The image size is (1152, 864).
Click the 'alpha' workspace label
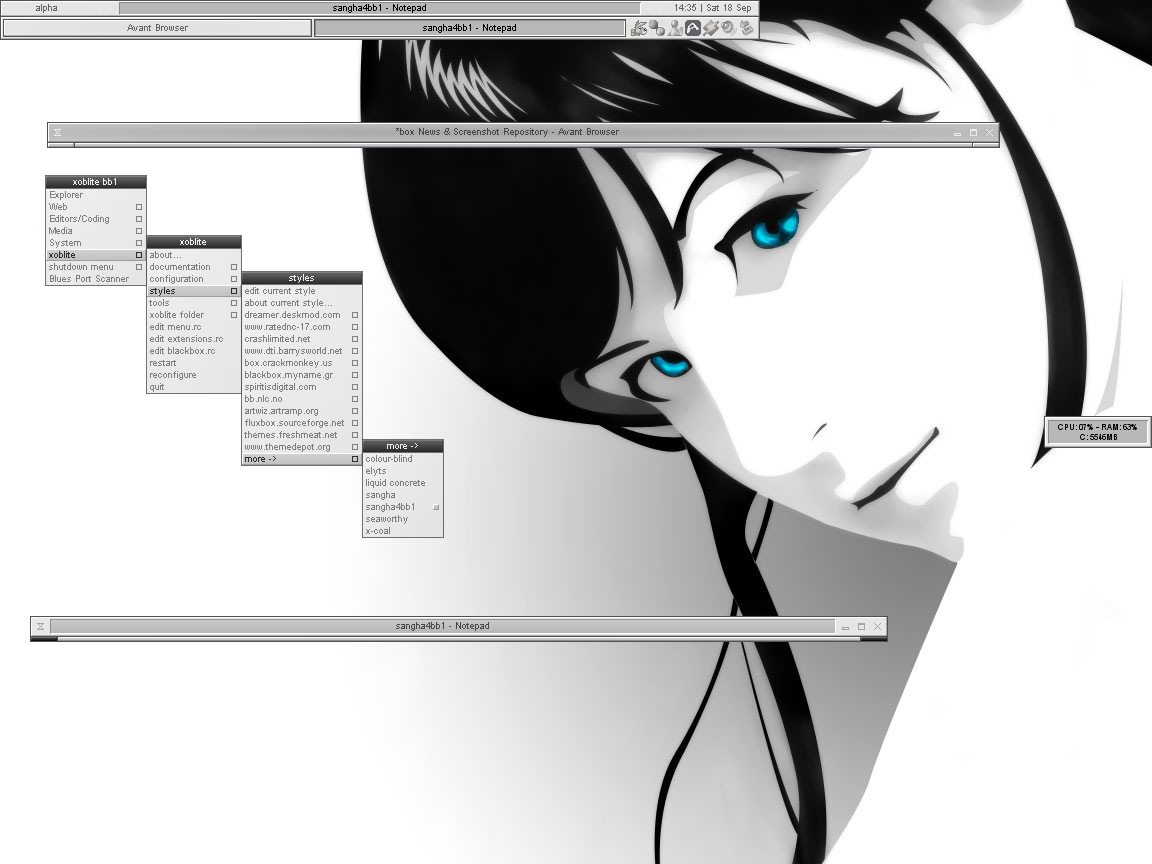click(x=46, y=8)
